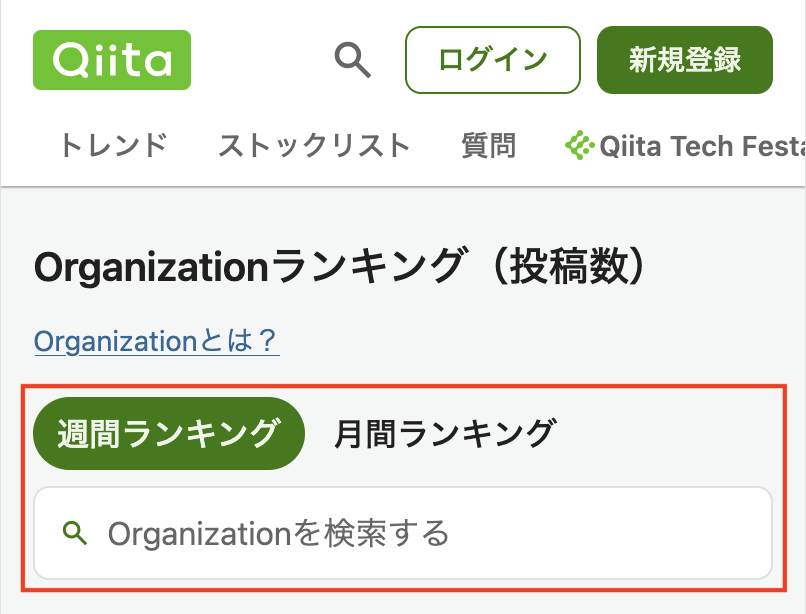Open the トレンド navigation item

pos(113,145)
